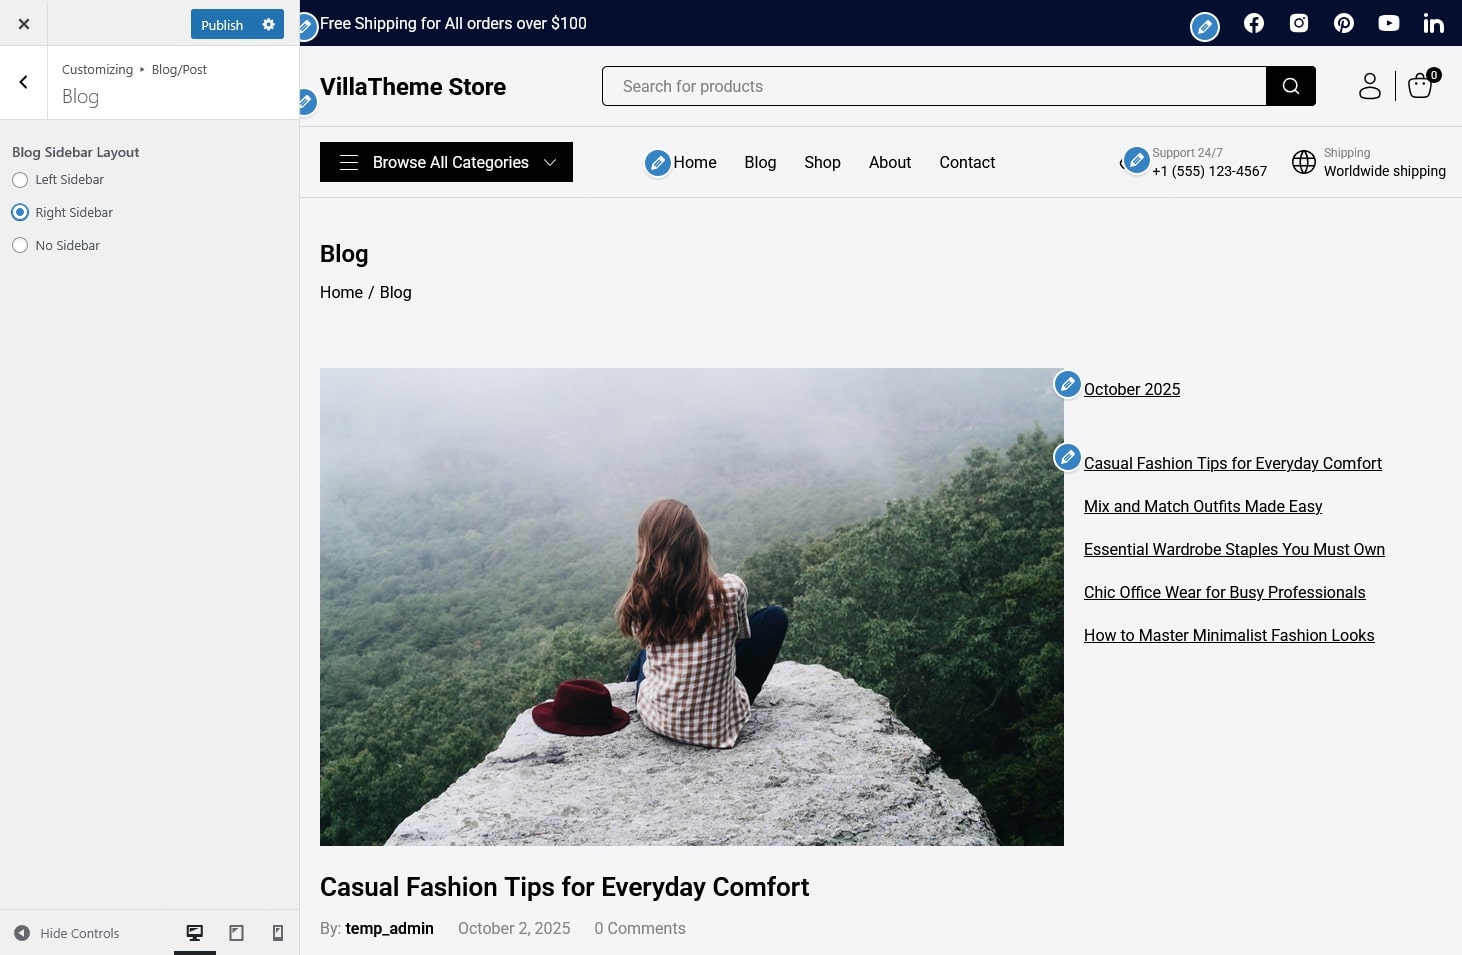The width and height of the screenshot is (1462, 955).
Task: Navigate to the About menu item
Action: click(889, 162)
